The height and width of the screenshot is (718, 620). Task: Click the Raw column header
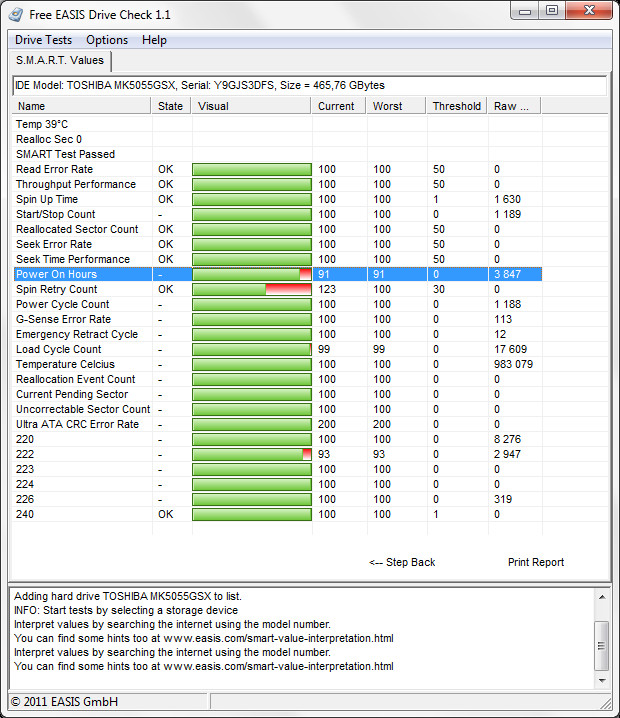coord(514,106)
